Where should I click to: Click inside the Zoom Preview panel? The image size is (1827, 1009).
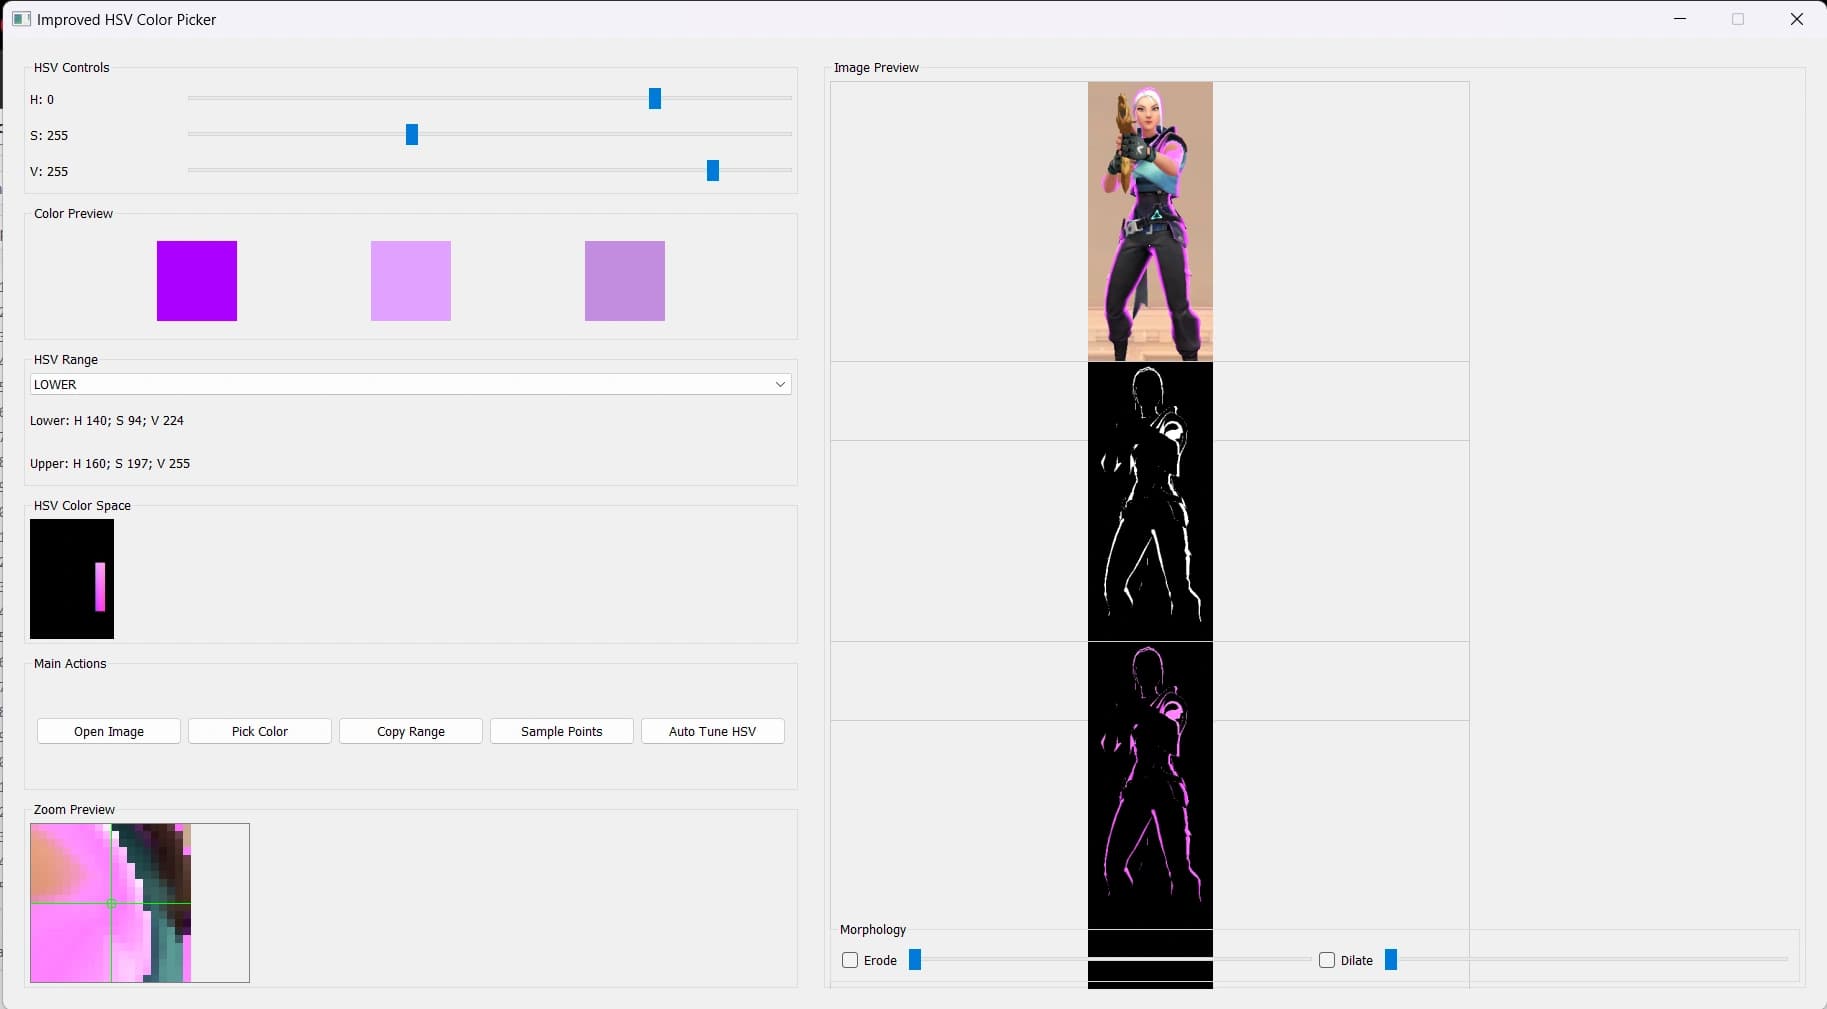(x=139, y=903)
